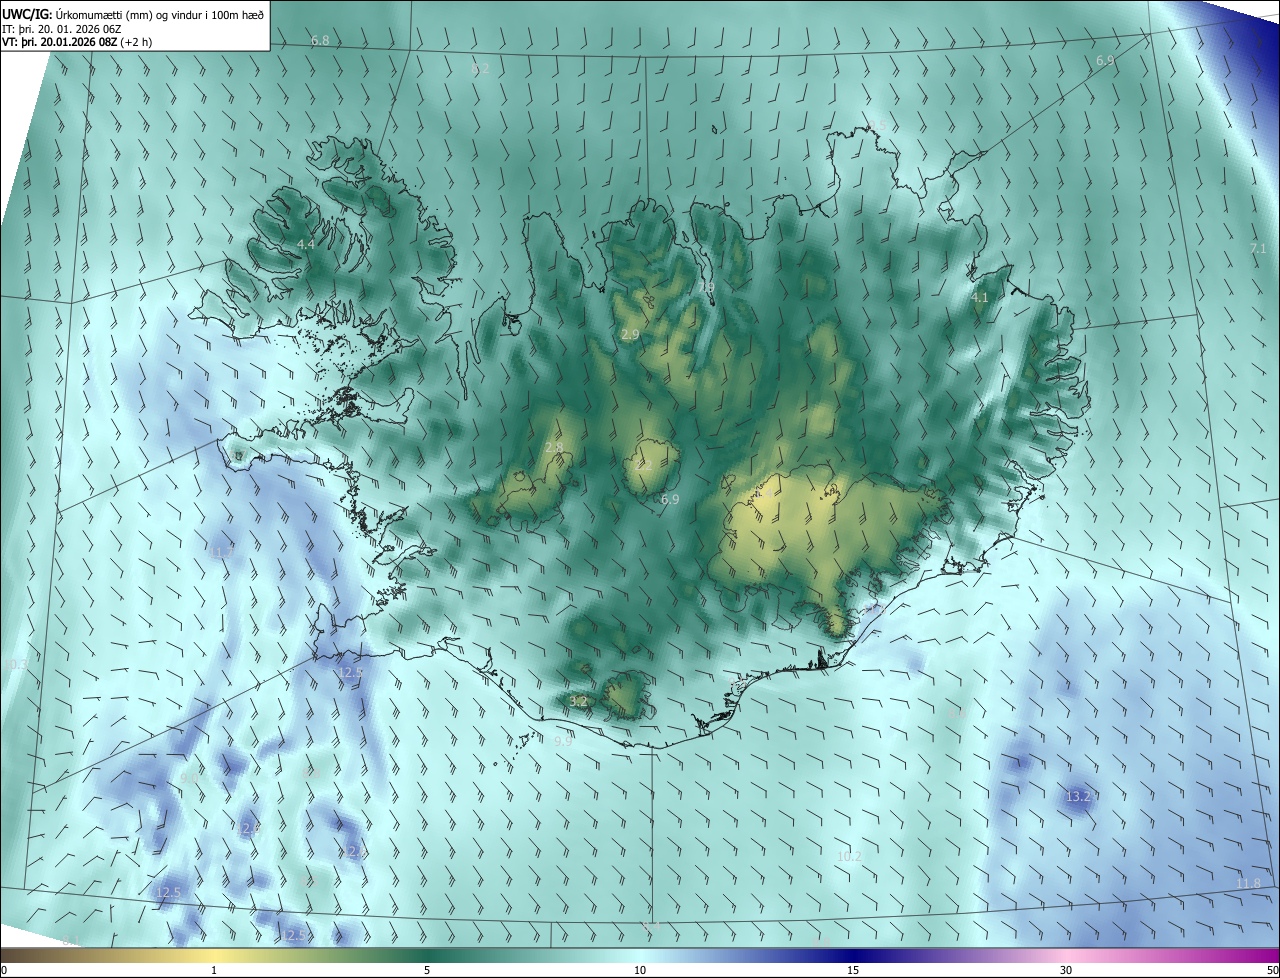Select the 2.8 value above Langjökull glacier
Screen dimensions: 1280x978
click(x=554, y=448)
